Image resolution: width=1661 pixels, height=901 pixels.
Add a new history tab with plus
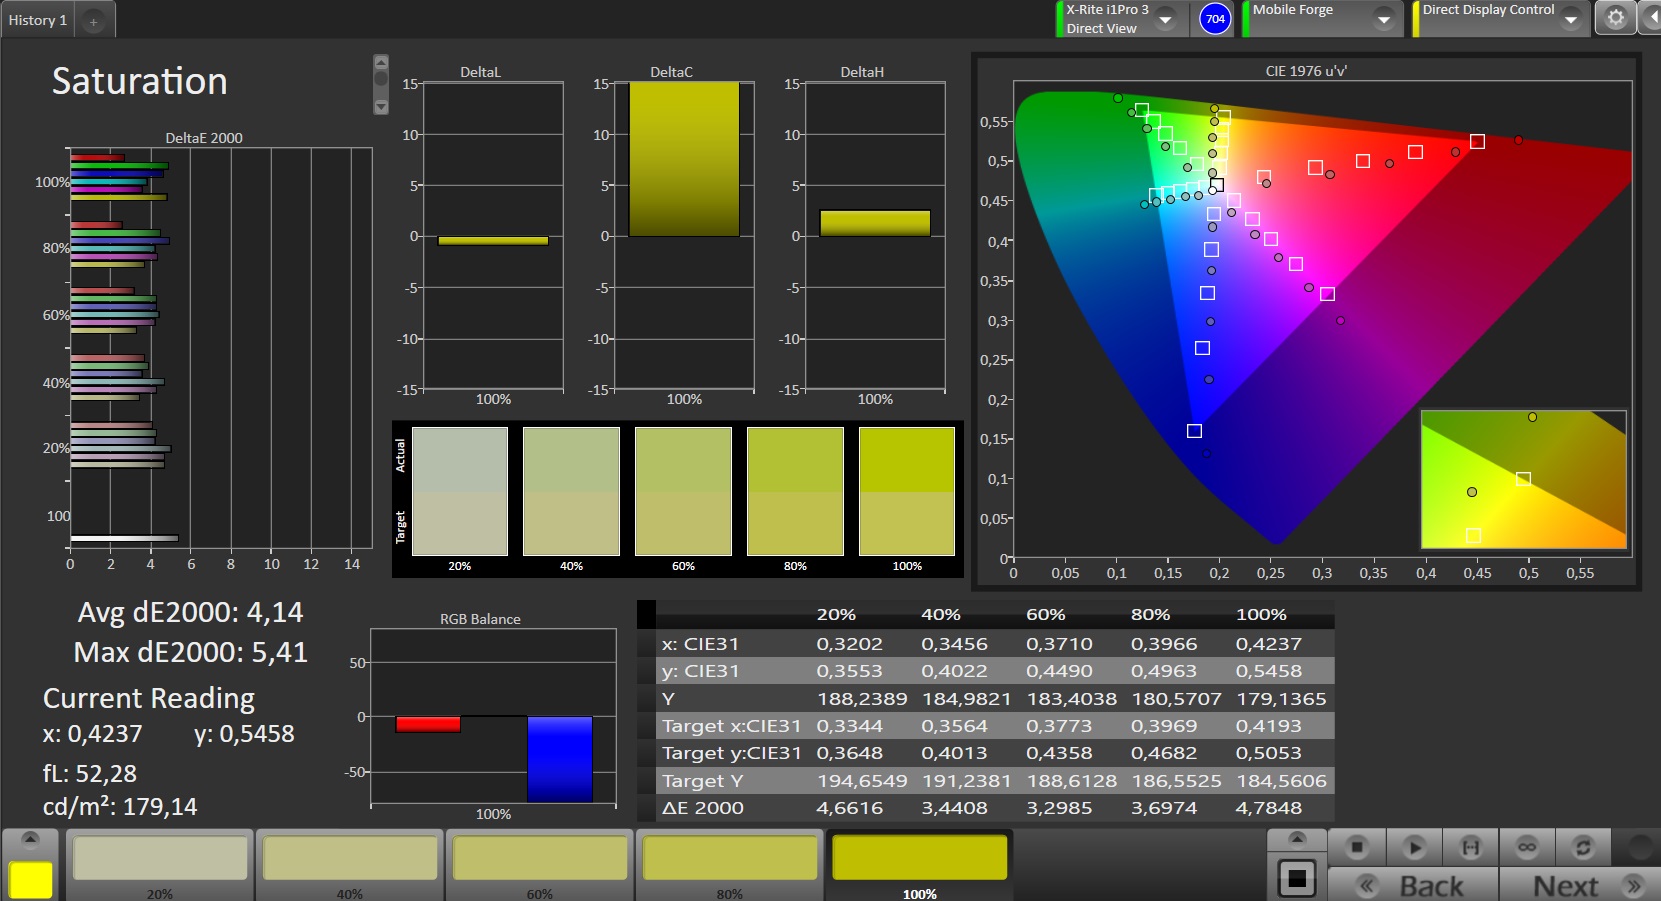94,21
